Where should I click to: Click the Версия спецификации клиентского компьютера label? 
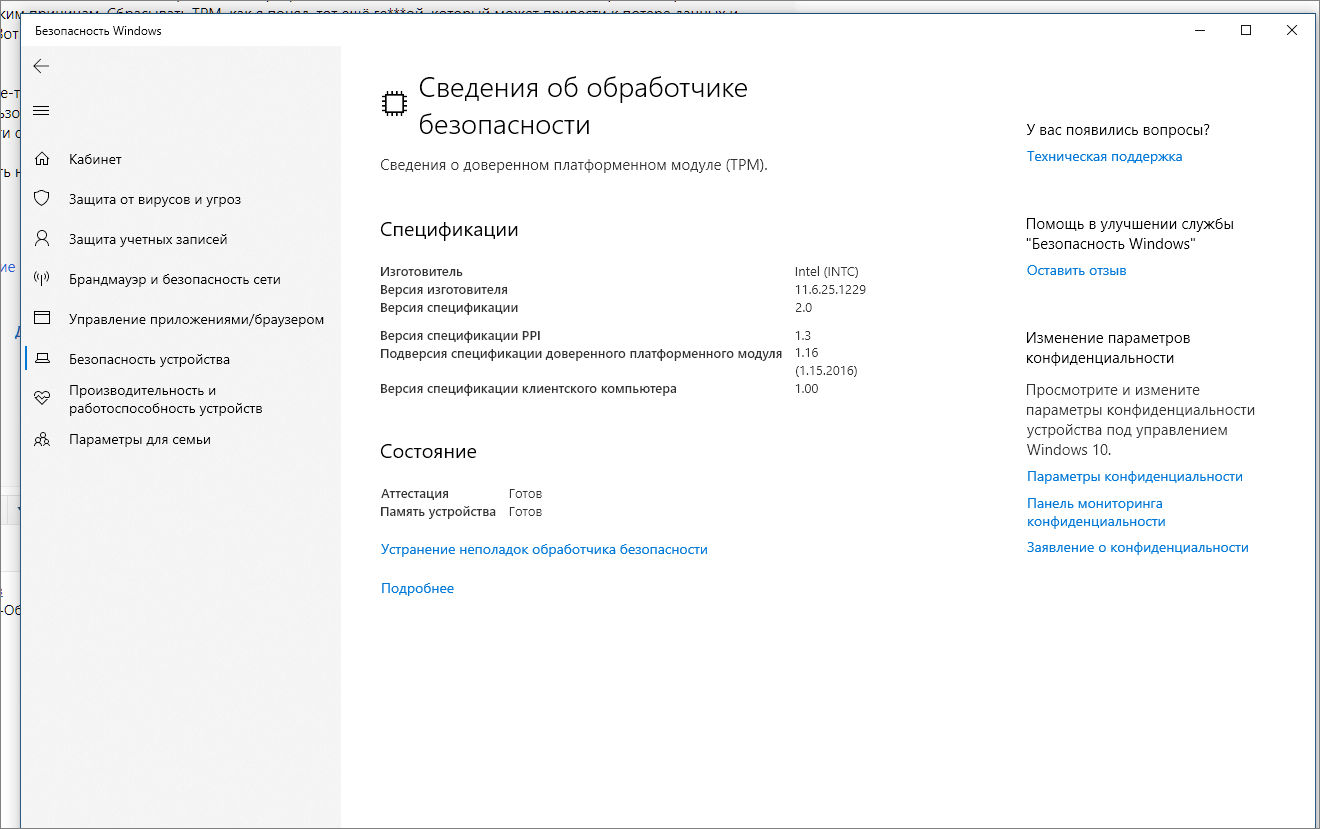point(528,388)
